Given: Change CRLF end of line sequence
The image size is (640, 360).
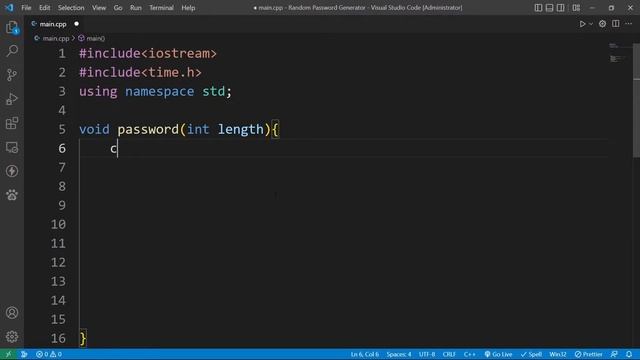Looking at the screenshot, I should click(x=449, y=354).
